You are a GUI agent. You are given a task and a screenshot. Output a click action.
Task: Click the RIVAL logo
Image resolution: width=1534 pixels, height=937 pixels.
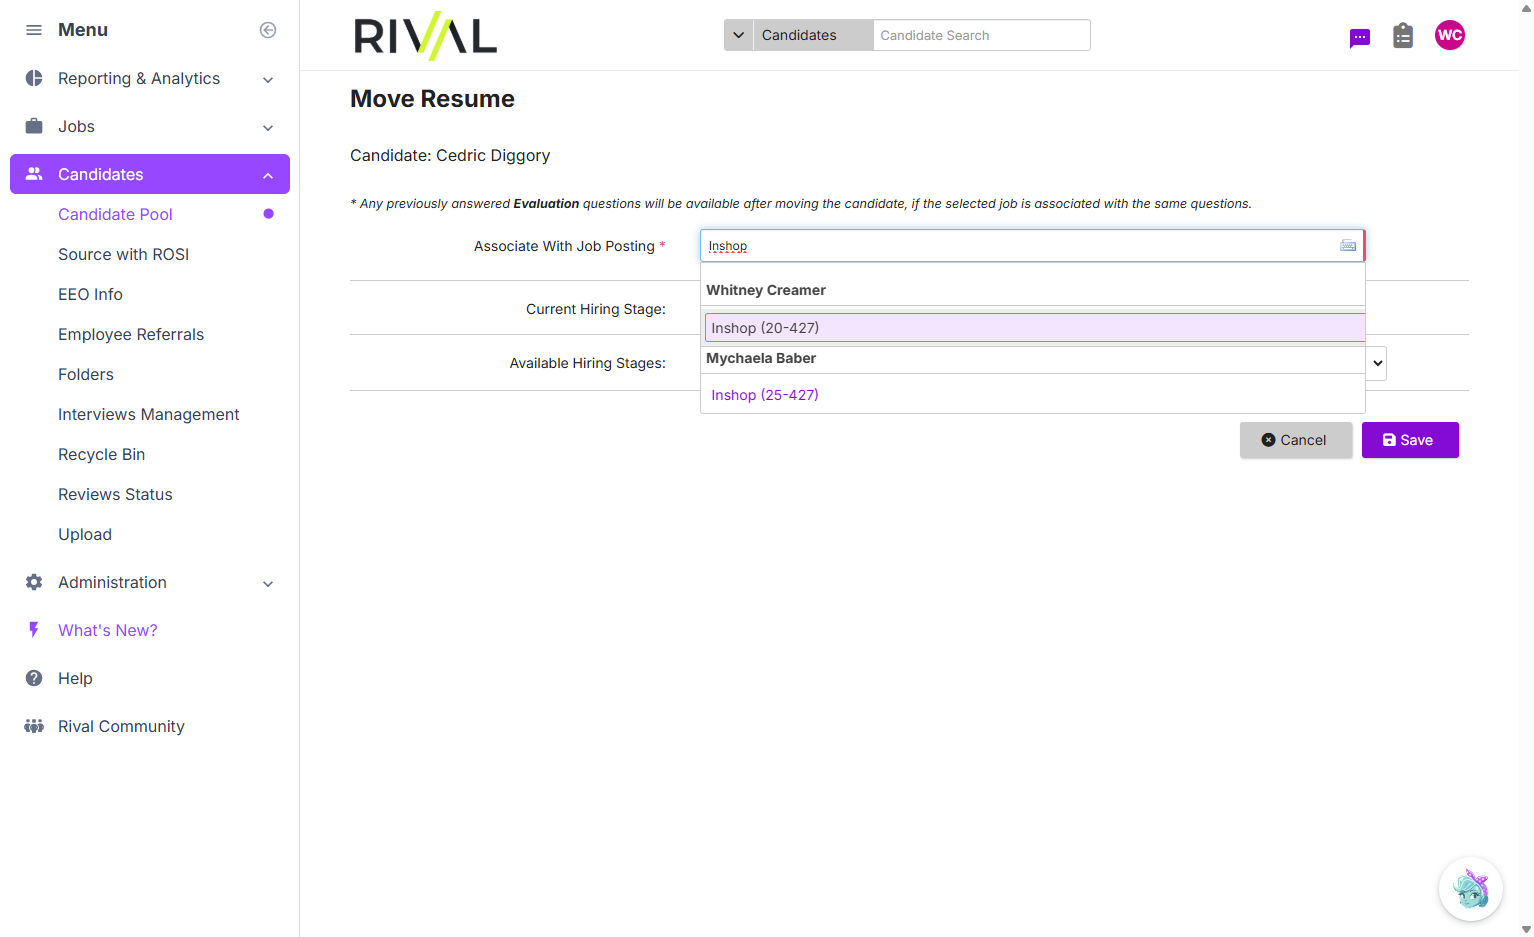tap(426, 36)
